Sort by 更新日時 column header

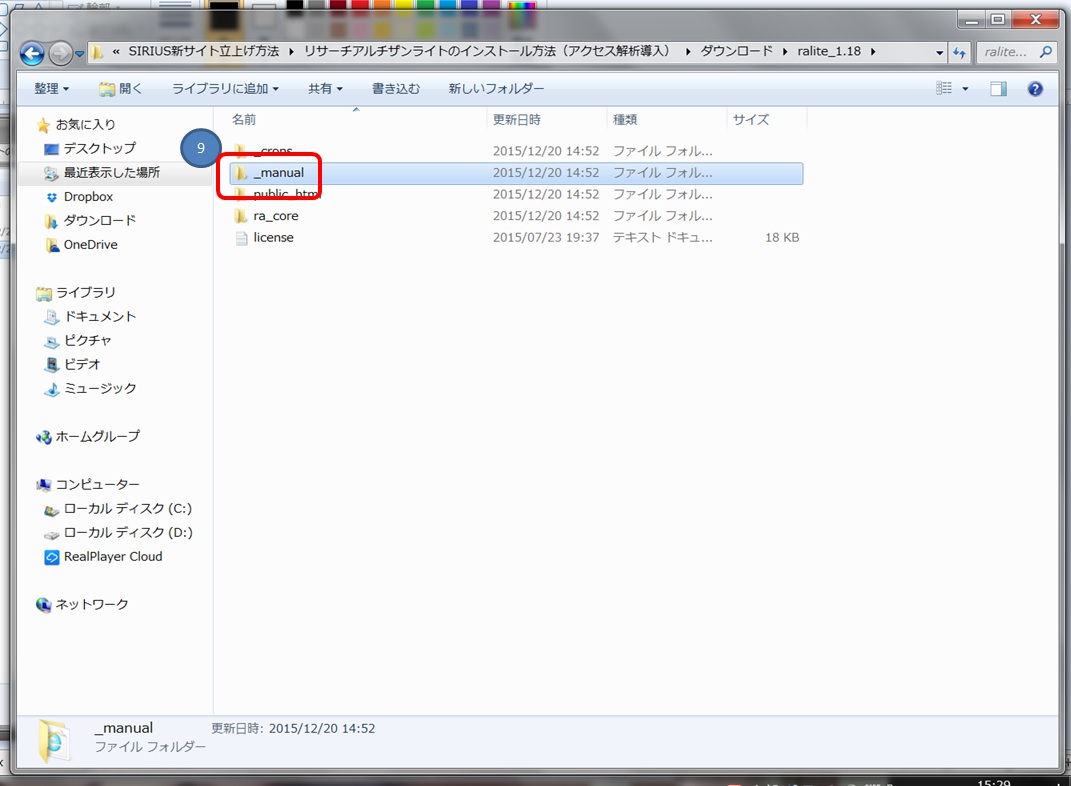[516, 119]
